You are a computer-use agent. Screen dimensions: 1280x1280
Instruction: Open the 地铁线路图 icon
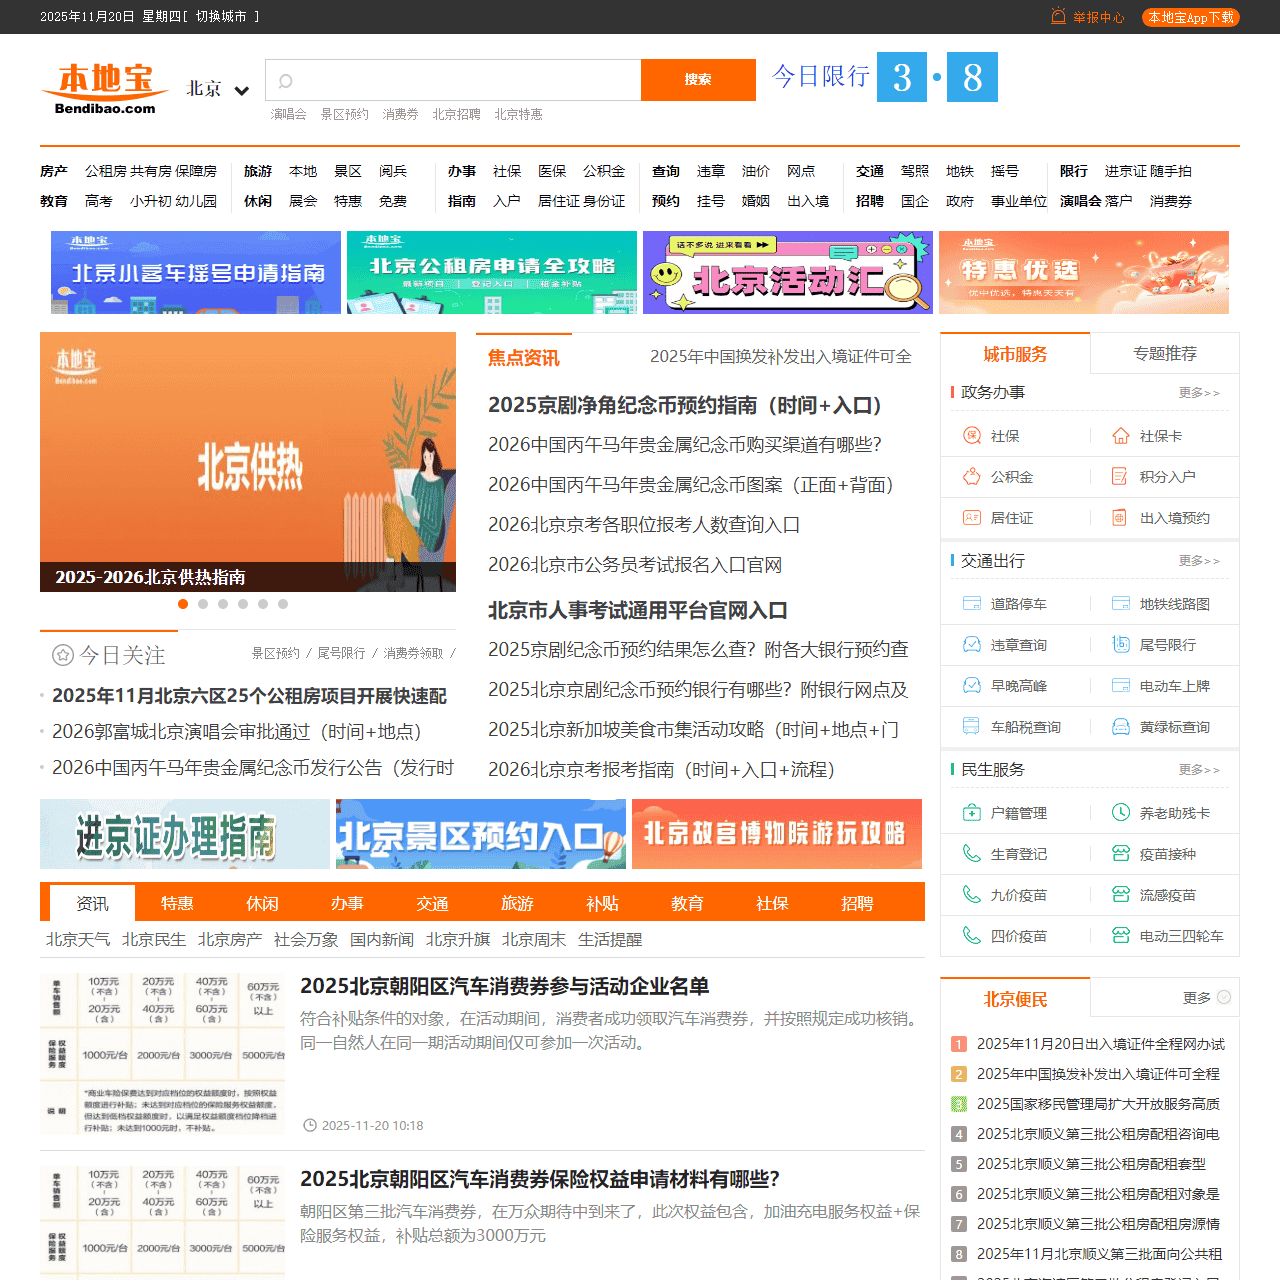pyautogui.click(x=1120, y=603)
